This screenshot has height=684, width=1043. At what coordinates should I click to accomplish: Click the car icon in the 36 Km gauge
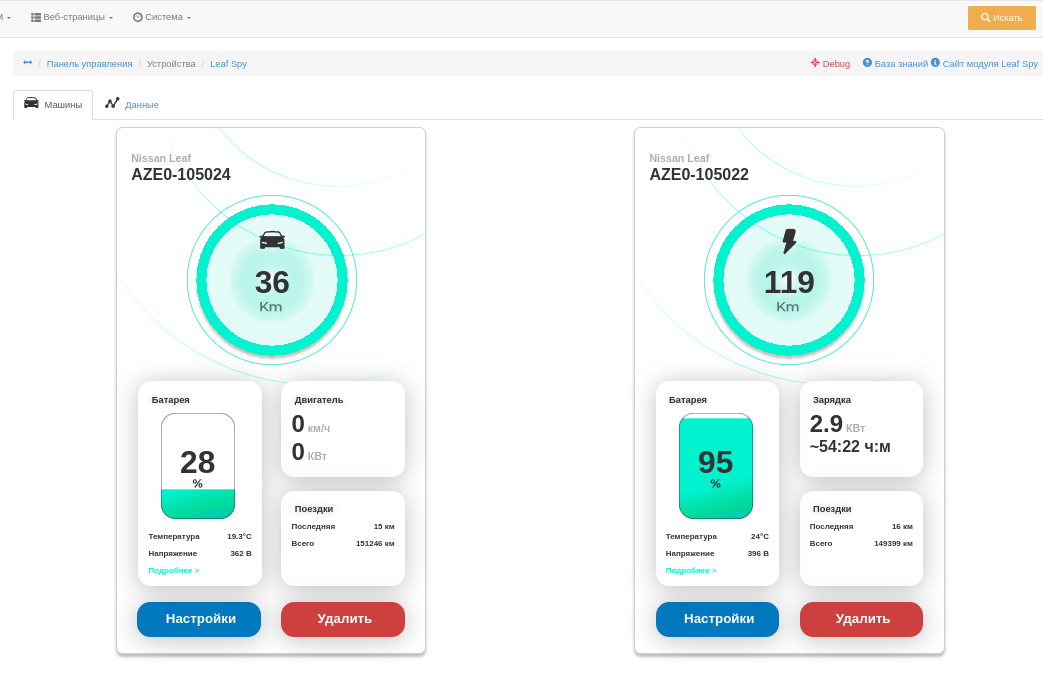pos(272,240)
